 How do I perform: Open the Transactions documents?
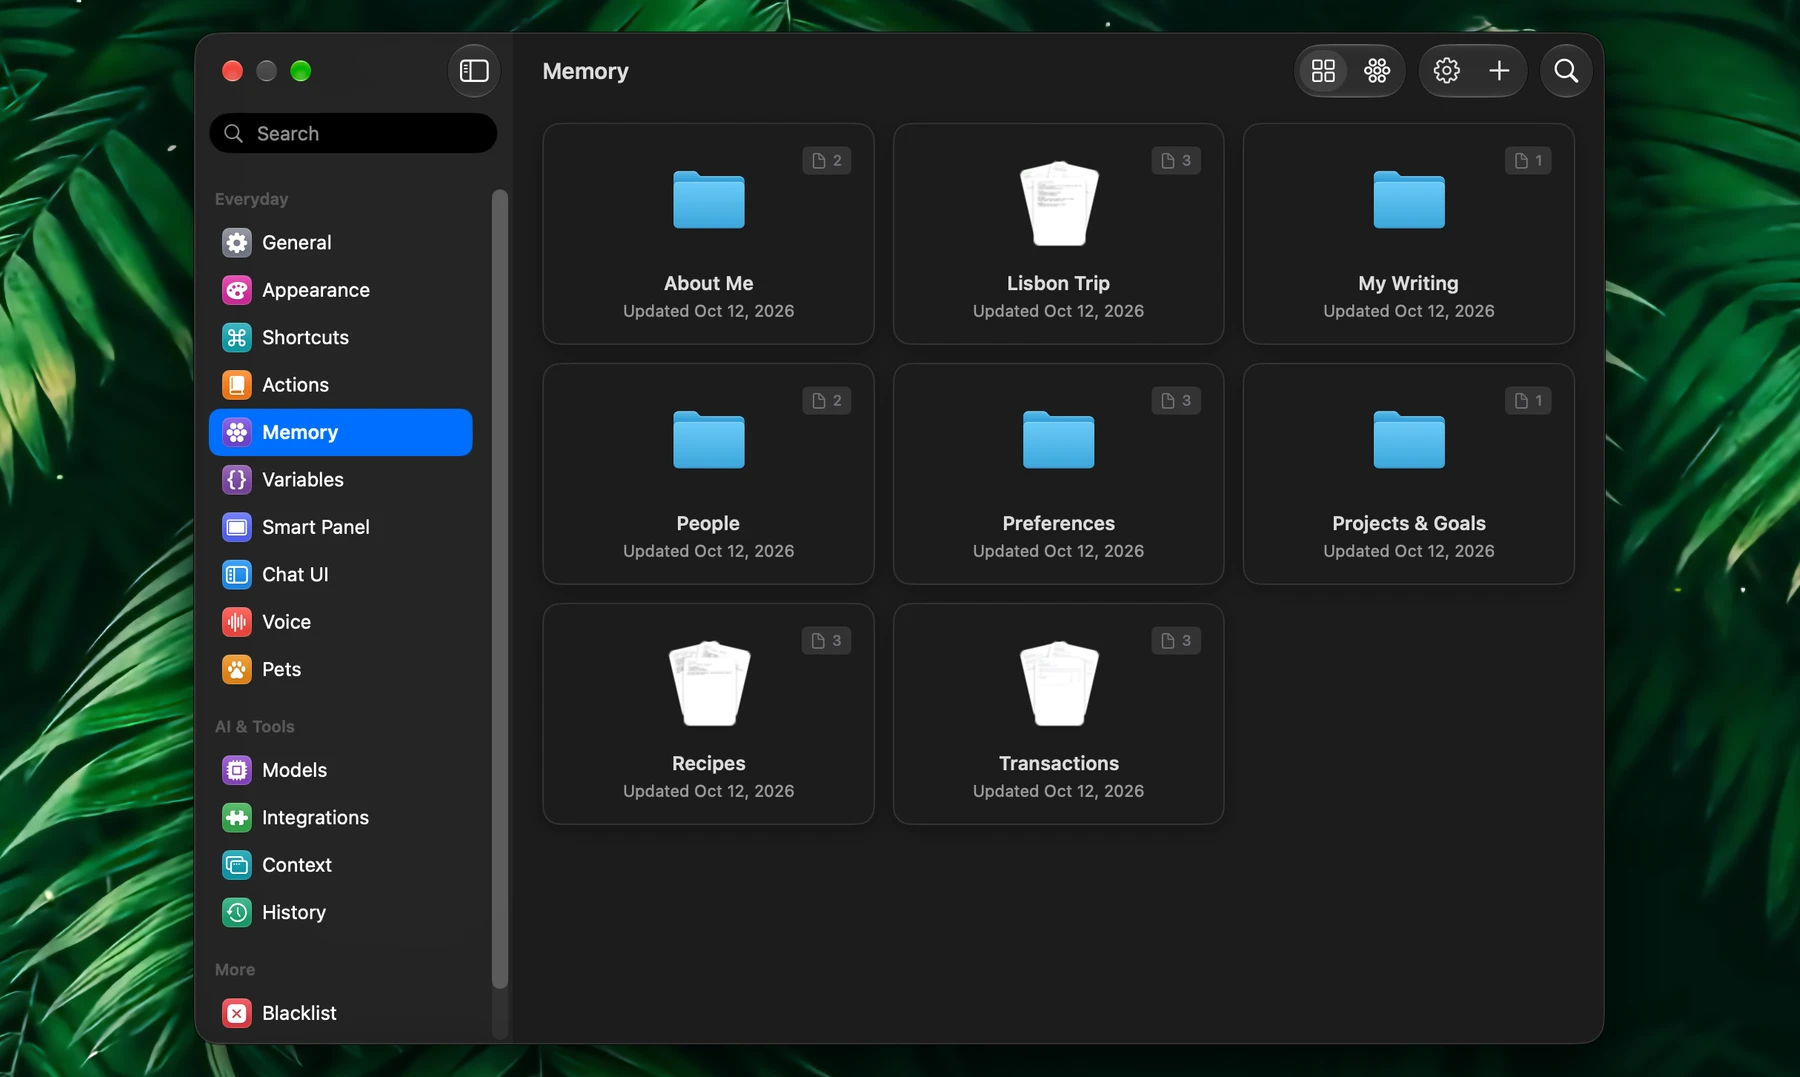tap(1058, 714)
